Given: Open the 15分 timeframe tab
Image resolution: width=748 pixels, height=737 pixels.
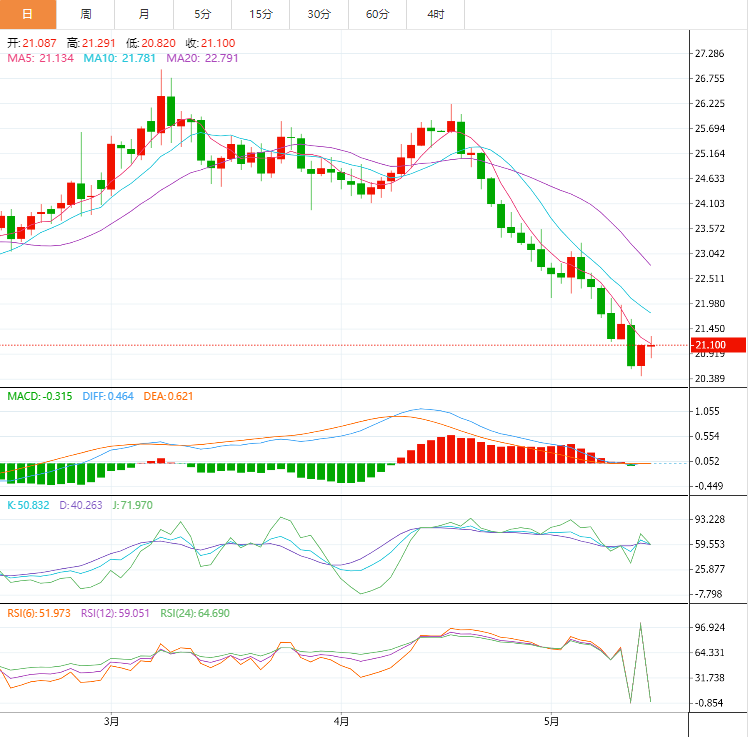Looking at the screenshot, I should (x=260, y=14).
